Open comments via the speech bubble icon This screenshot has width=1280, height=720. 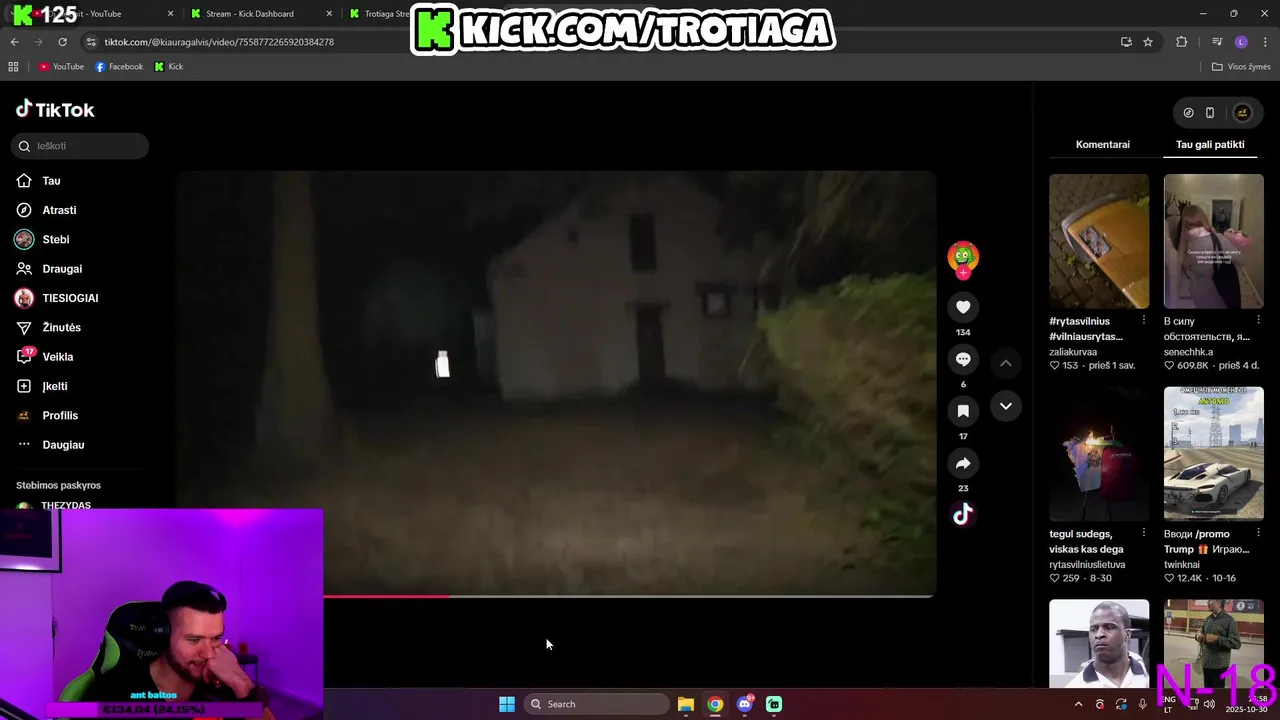coord(963,359)
